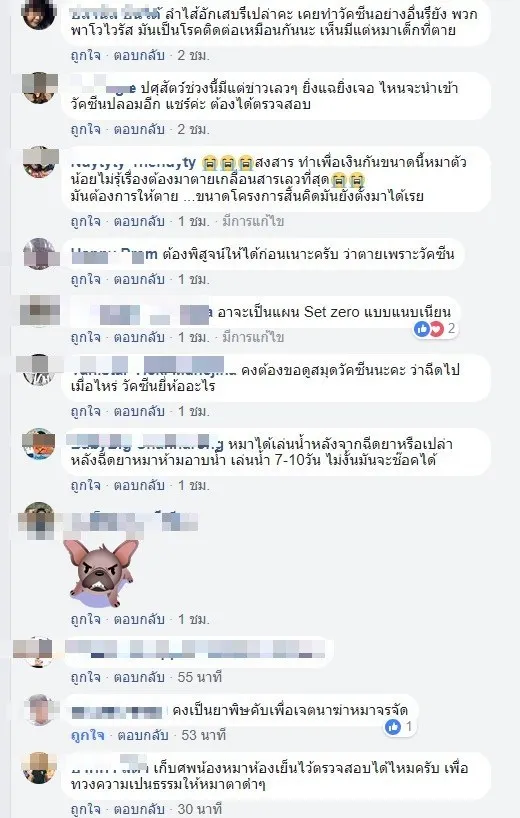
Task: Open top commenter's profile picture
Action: pos(39,14)
